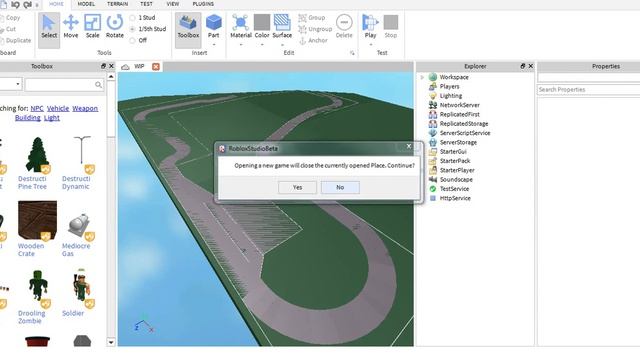This screenshot has width=640, height=360.
Task: Select the Mediocre Gas model
Action: tap(79, 233)
